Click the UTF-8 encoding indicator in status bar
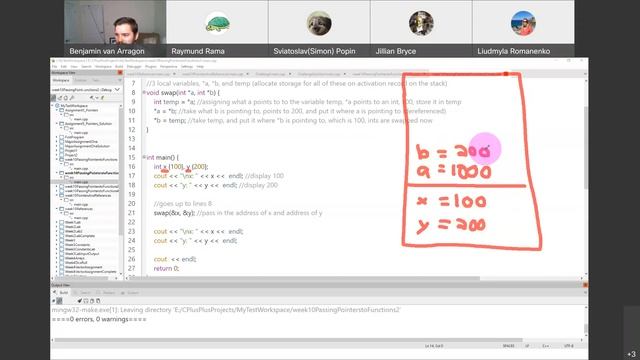This screenshot has width=640, height=360. click(569, 346)
